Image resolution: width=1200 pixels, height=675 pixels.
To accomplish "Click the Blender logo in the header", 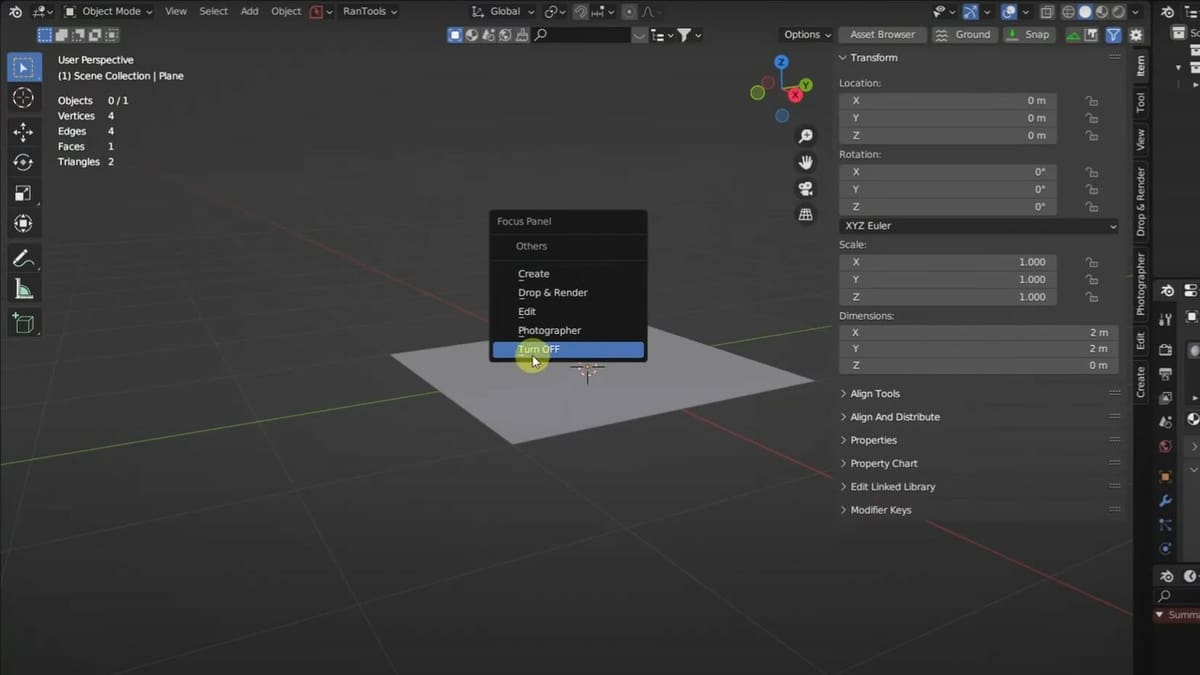I will [x=17, y=11].
